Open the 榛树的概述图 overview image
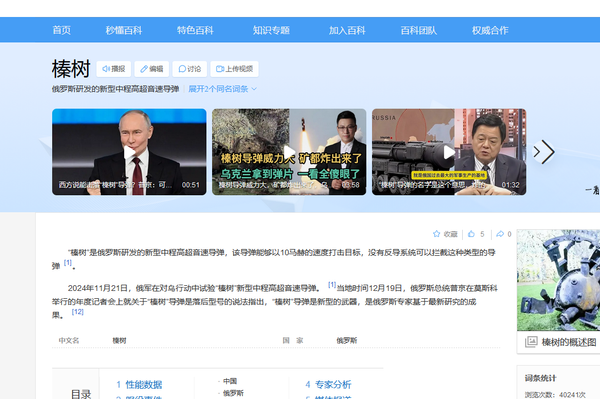Screen dimensions: 600x399 [x=559, y=280]
